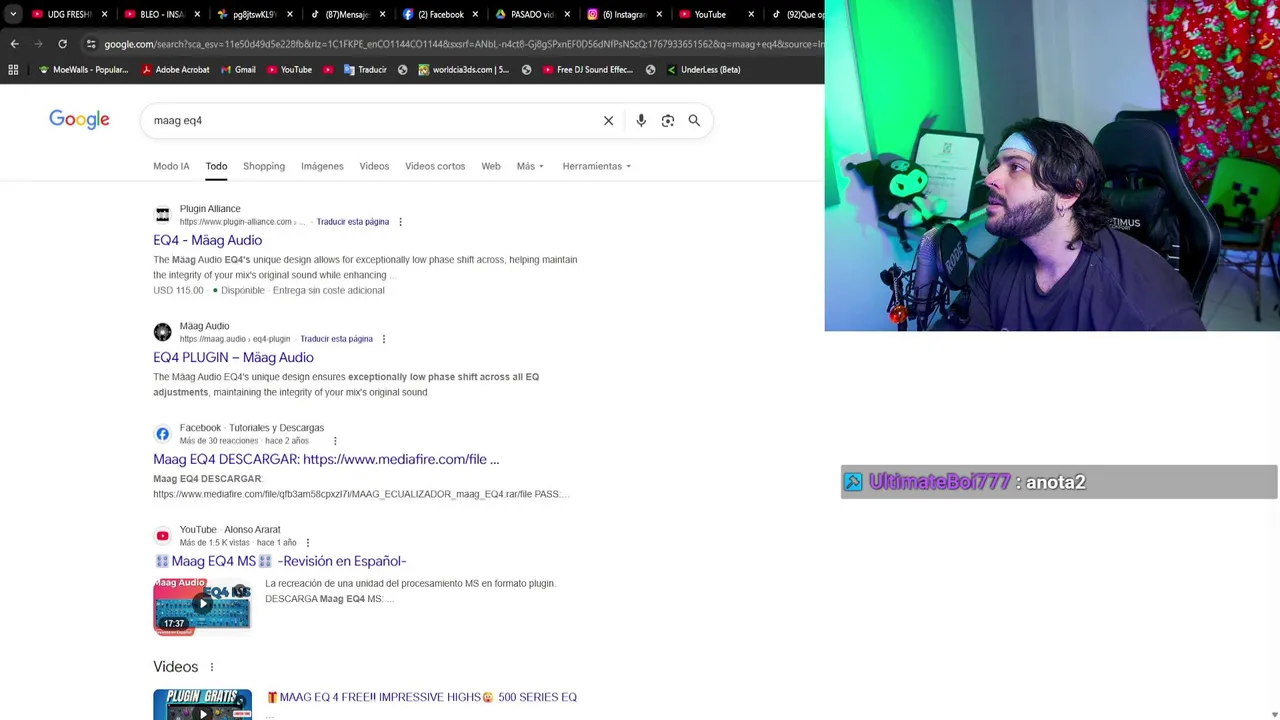The image size is (1280, 720).
Task: Open the Imágenes results tab
Action: click(322, 166)
